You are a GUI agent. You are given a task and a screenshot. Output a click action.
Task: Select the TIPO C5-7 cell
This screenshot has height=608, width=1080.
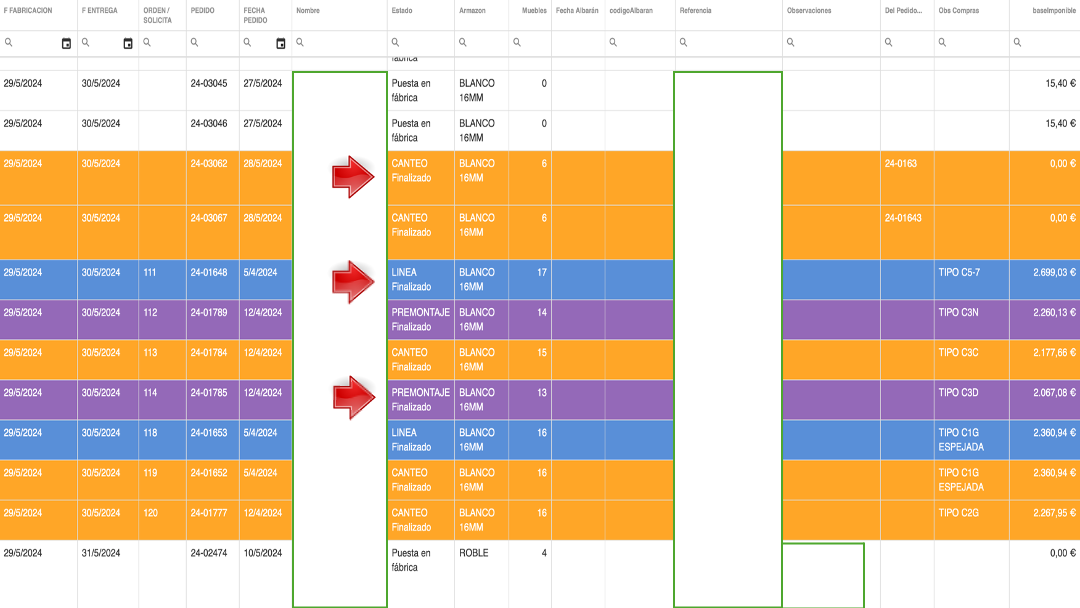(x=960, y=273)
